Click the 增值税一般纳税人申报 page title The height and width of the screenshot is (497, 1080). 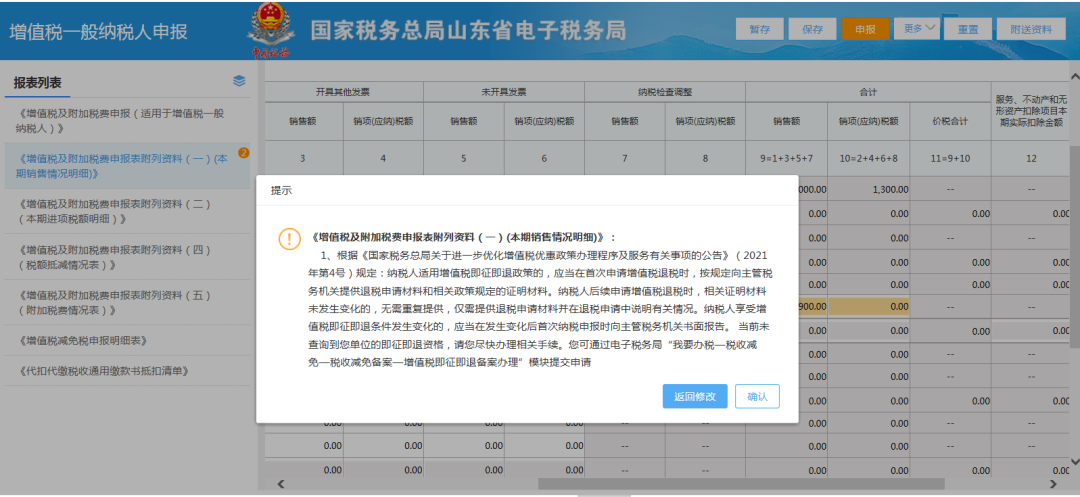point(98,32)
